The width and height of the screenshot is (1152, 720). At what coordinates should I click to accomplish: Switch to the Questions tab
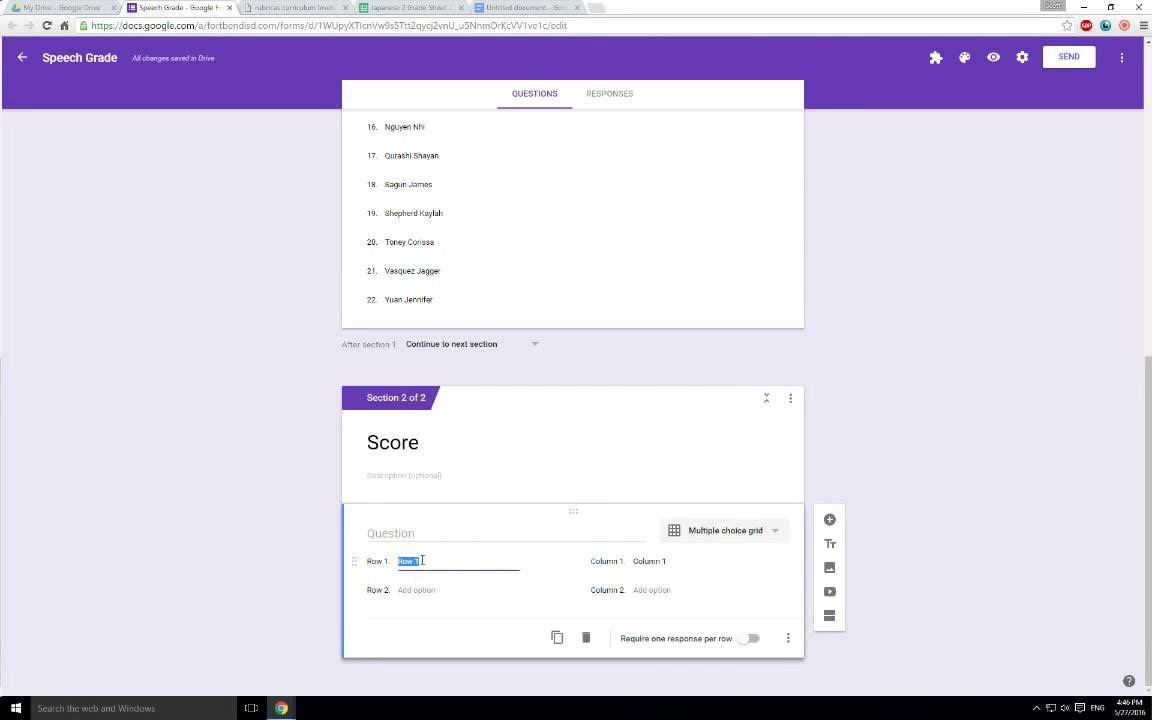[534, 94]
